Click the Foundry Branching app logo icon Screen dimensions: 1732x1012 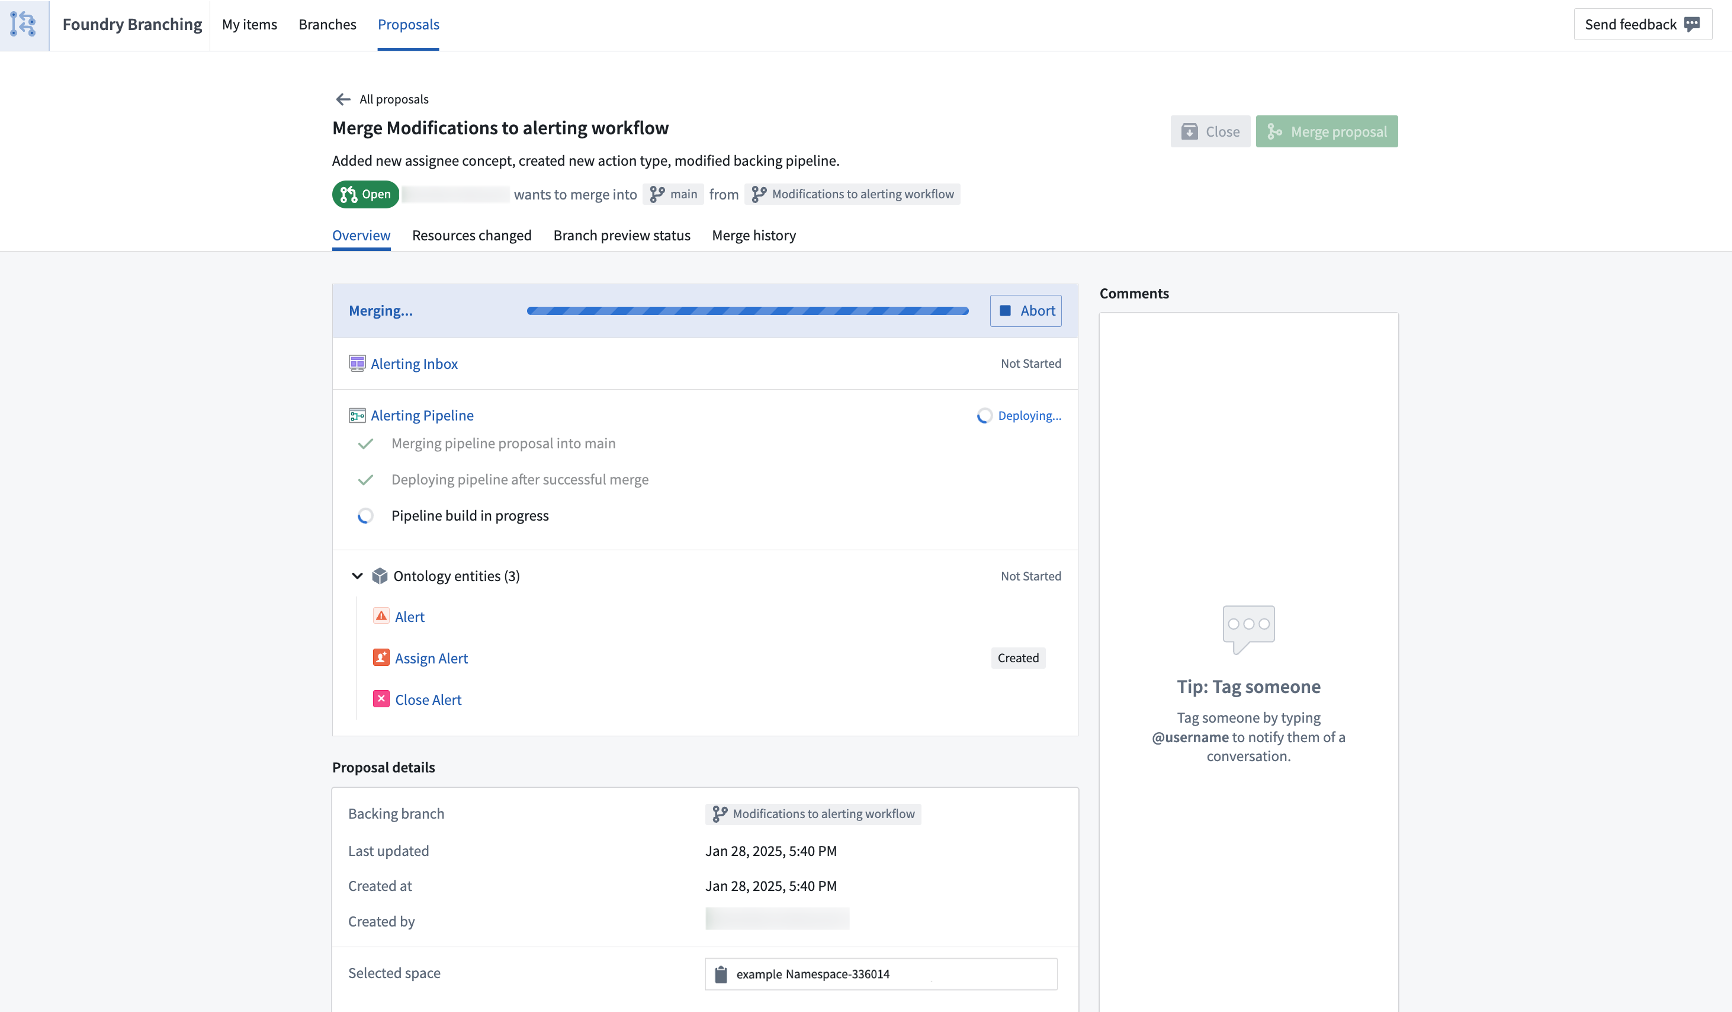coord(24,24)
